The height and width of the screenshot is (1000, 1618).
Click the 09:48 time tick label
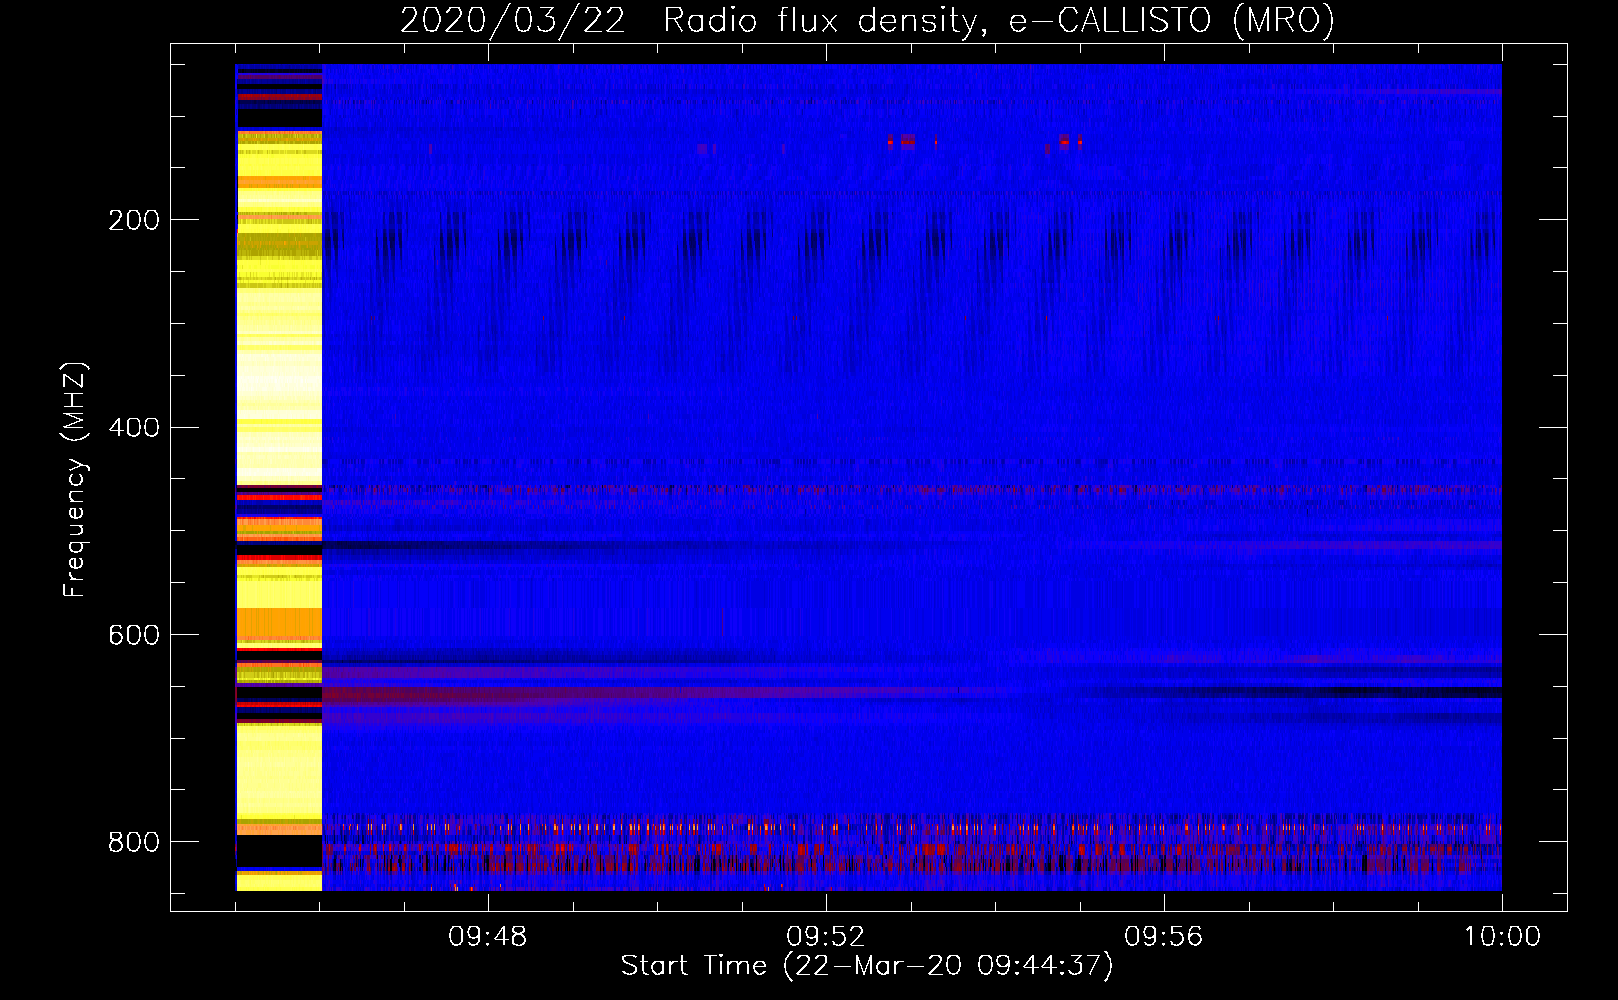click(488, 937)
